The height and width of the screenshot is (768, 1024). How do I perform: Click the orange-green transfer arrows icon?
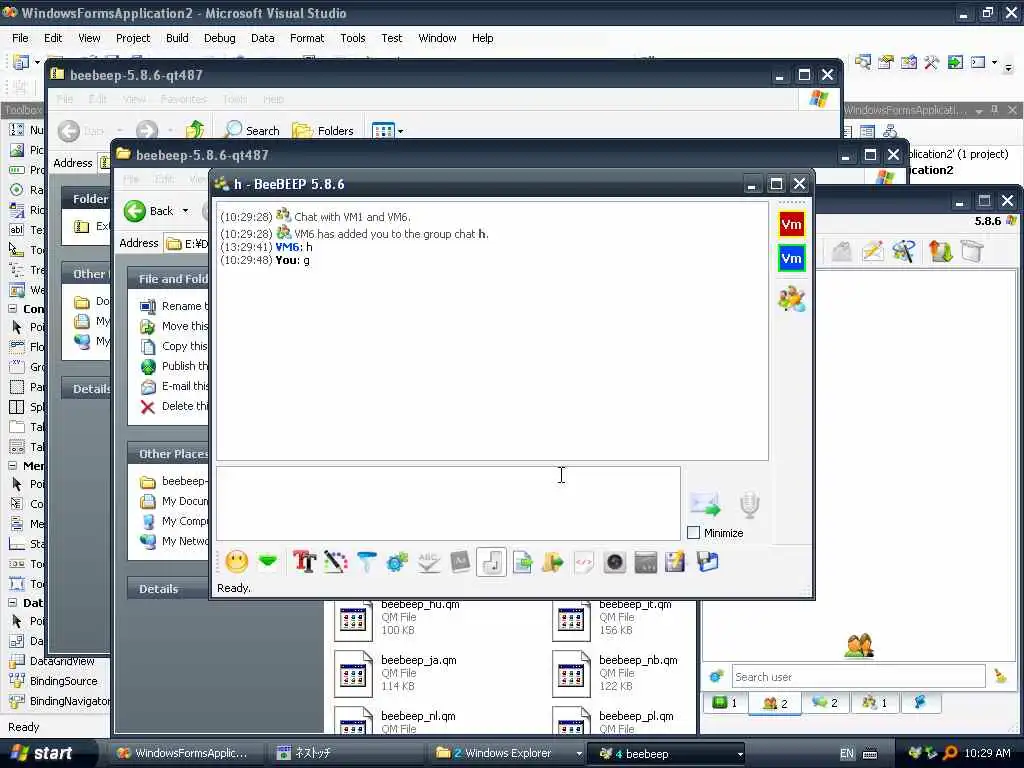(x=940, y=251)
